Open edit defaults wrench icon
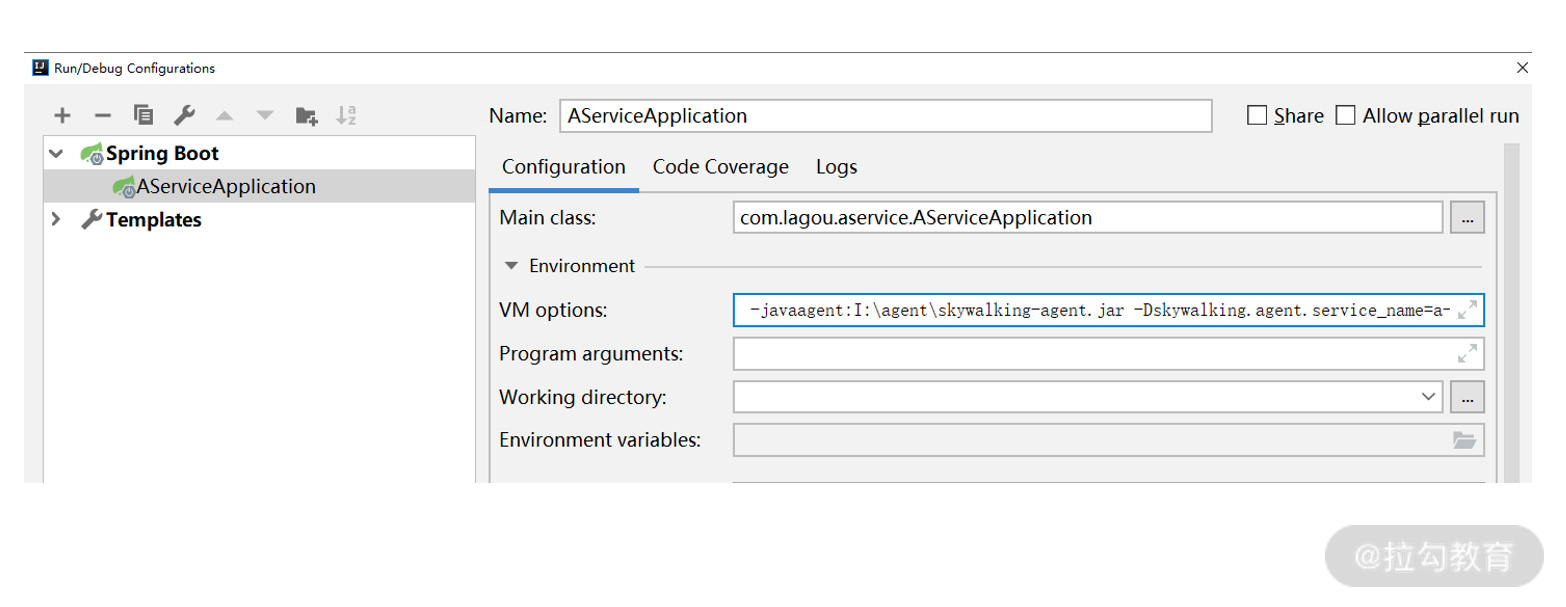The height and width of the screenshot is (607, 1566). (x=184, y=116)
